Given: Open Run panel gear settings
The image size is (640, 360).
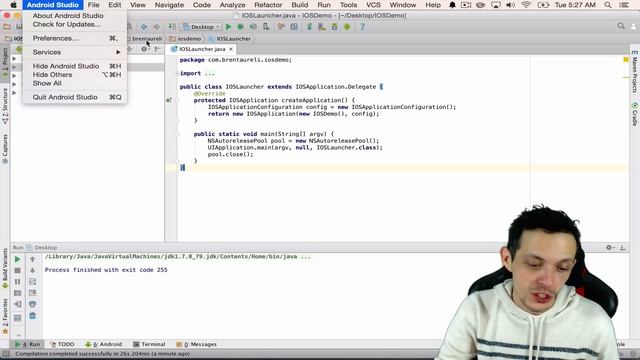Looking at the screenshot, I should 609,247.
